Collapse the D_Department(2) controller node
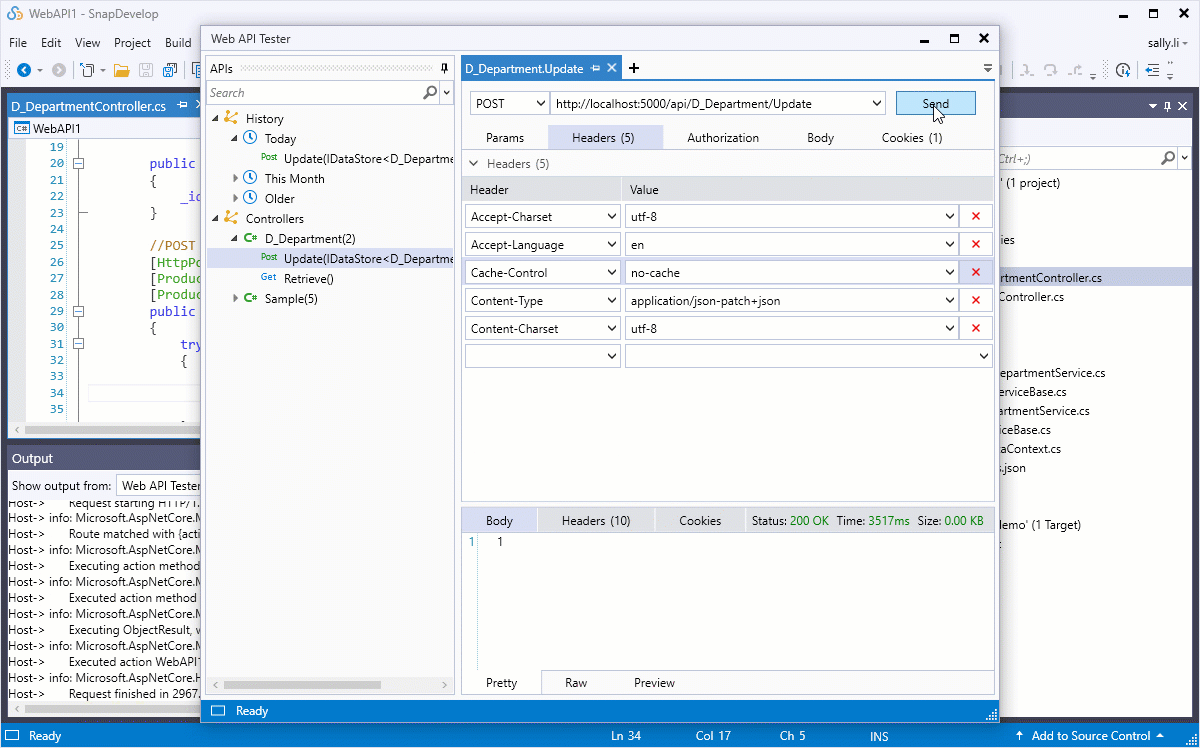1200x748 pixels. pos(236,238)
